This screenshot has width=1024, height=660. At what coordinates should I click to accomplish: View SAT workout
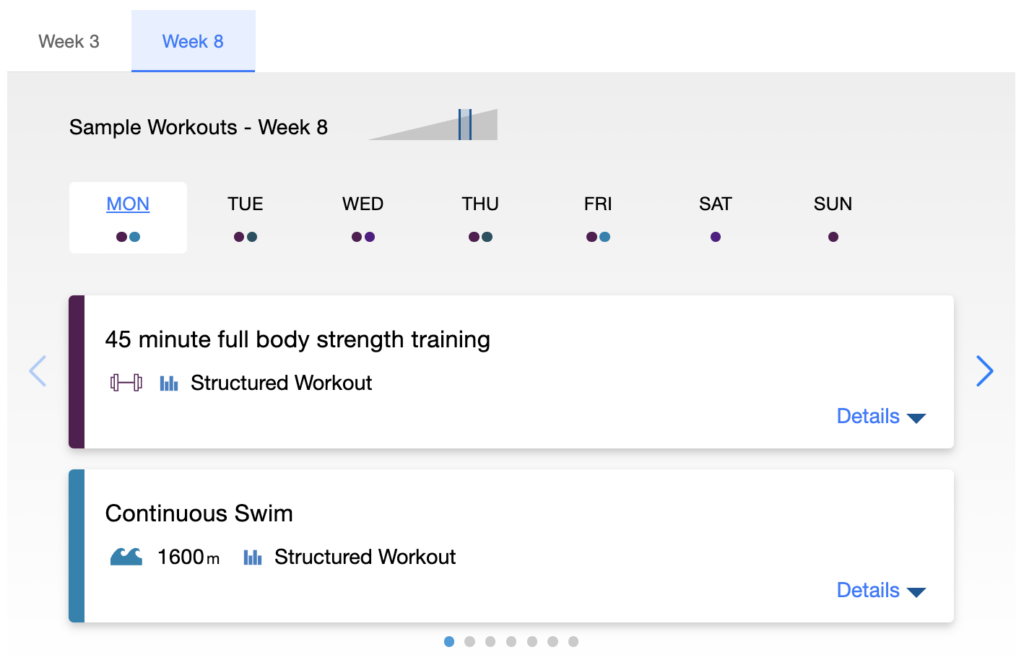(715, 205)
